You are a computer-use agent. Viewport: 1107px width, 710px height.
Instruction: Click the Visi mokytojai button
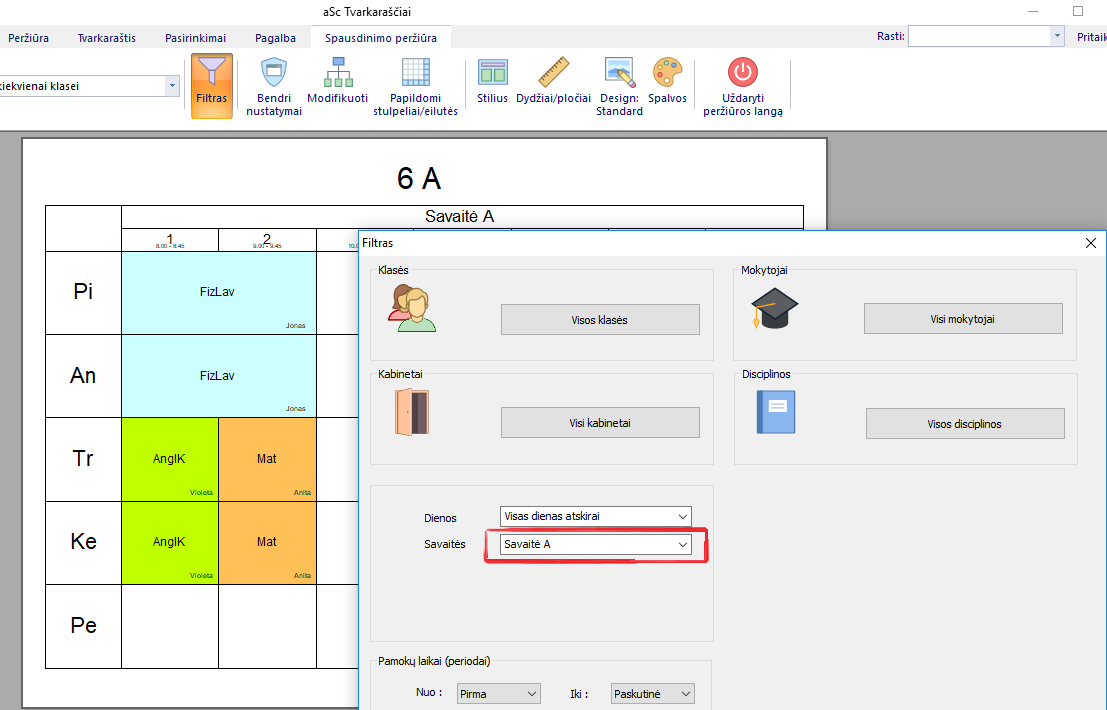coord(962,319)
